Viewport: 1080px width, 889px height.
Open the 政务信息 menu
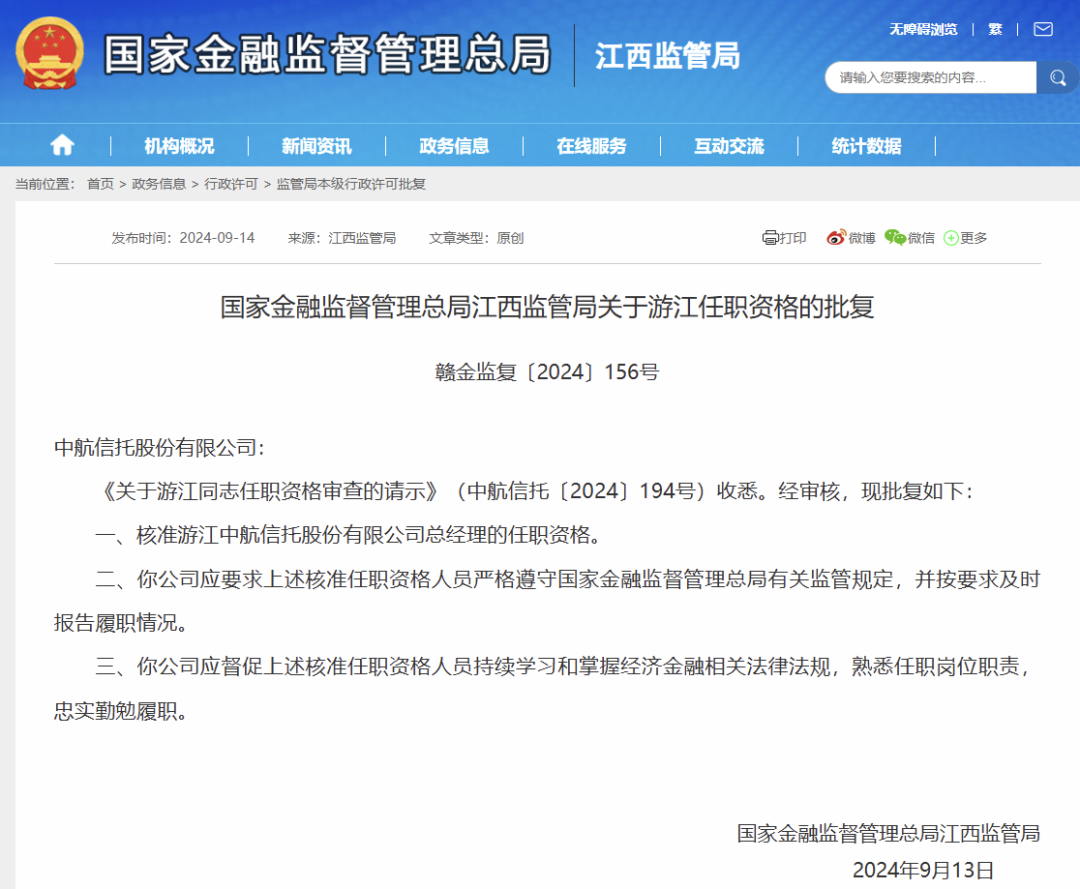(x=454, y=146)
